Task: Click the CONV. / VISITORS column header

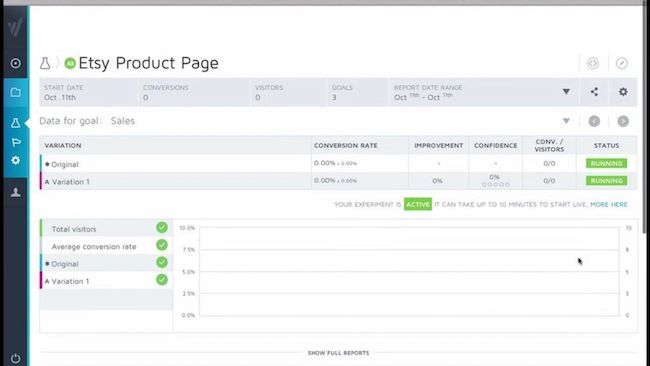Action: [549, 145]
